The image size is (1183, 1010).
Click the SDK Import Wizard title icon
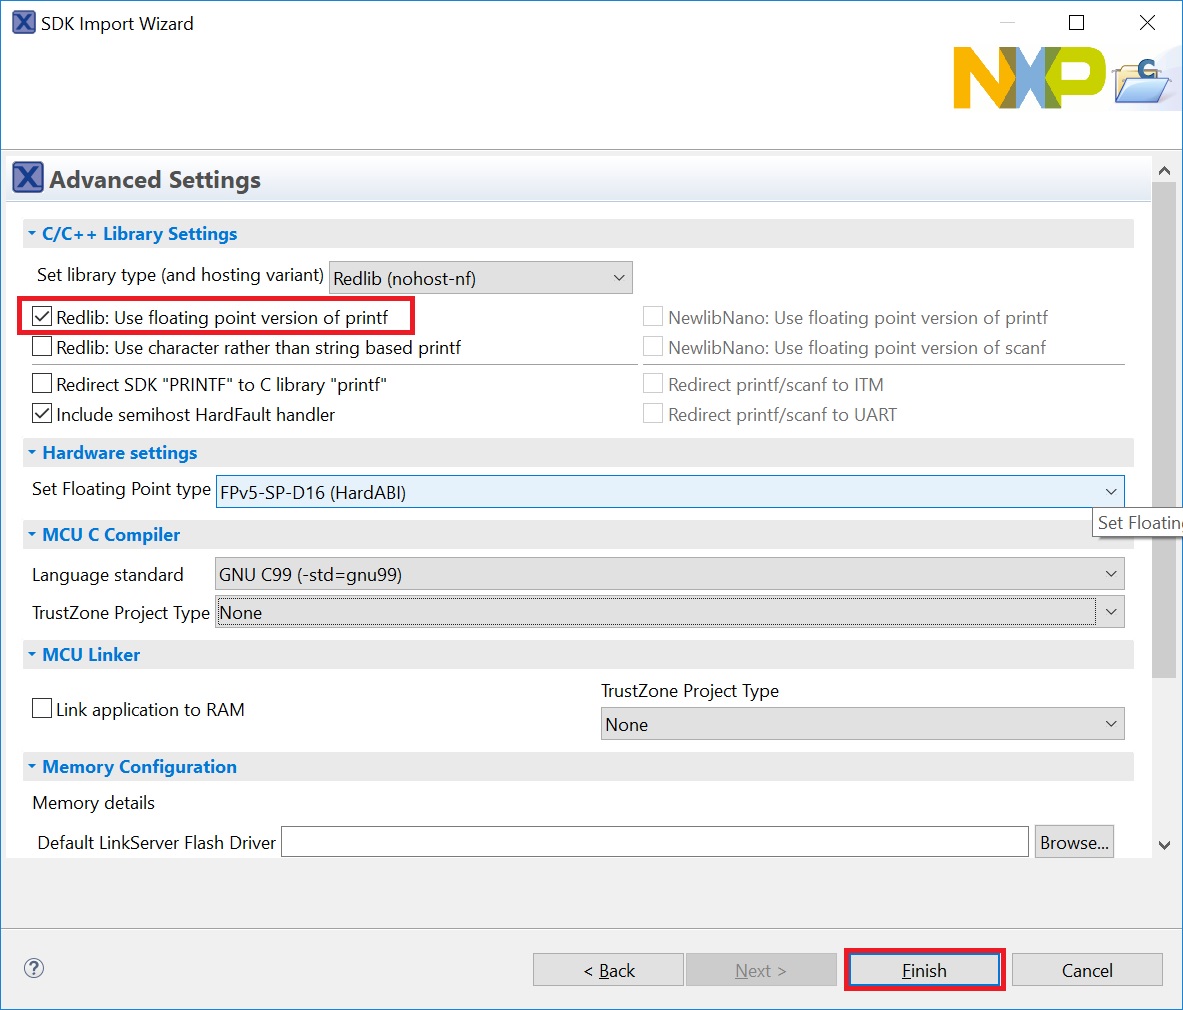(23, 23)
